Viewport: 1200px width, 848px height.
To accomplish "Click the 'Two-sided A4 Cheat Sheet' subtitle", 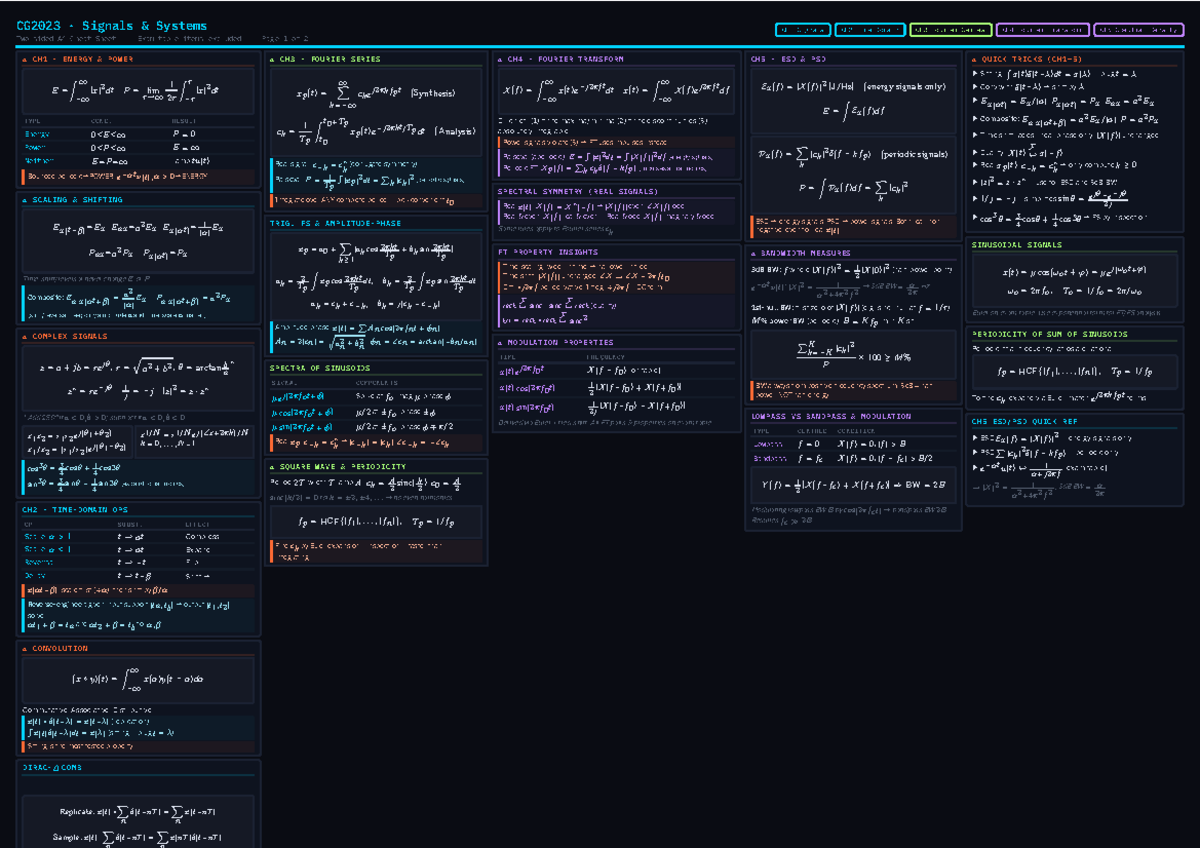I will coord(68,39).
